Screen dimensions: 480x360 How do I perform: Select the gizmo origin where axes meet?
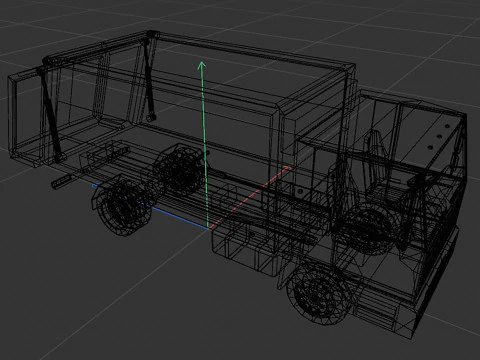coord(209,229)
